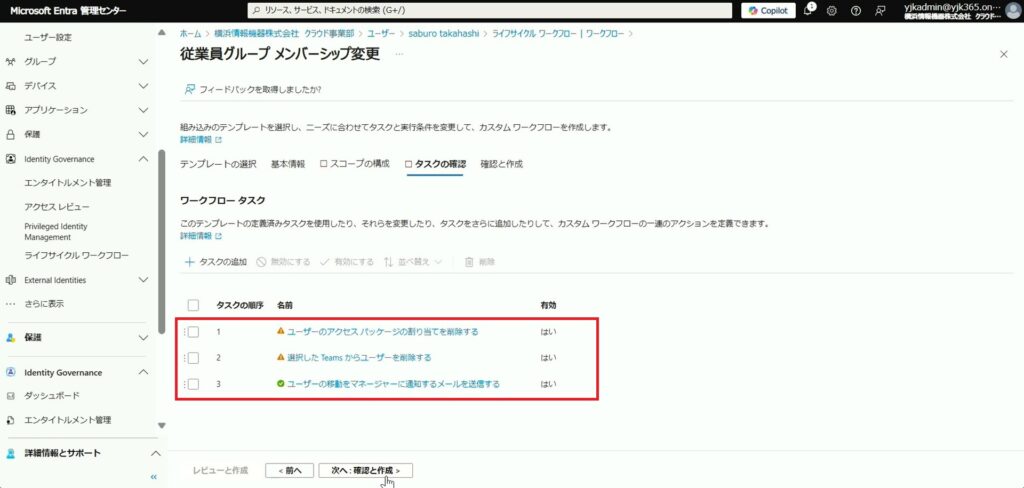This screenshot has height=488, width=1024.
Task: Open the Copilot button
Action: point(769,10)
